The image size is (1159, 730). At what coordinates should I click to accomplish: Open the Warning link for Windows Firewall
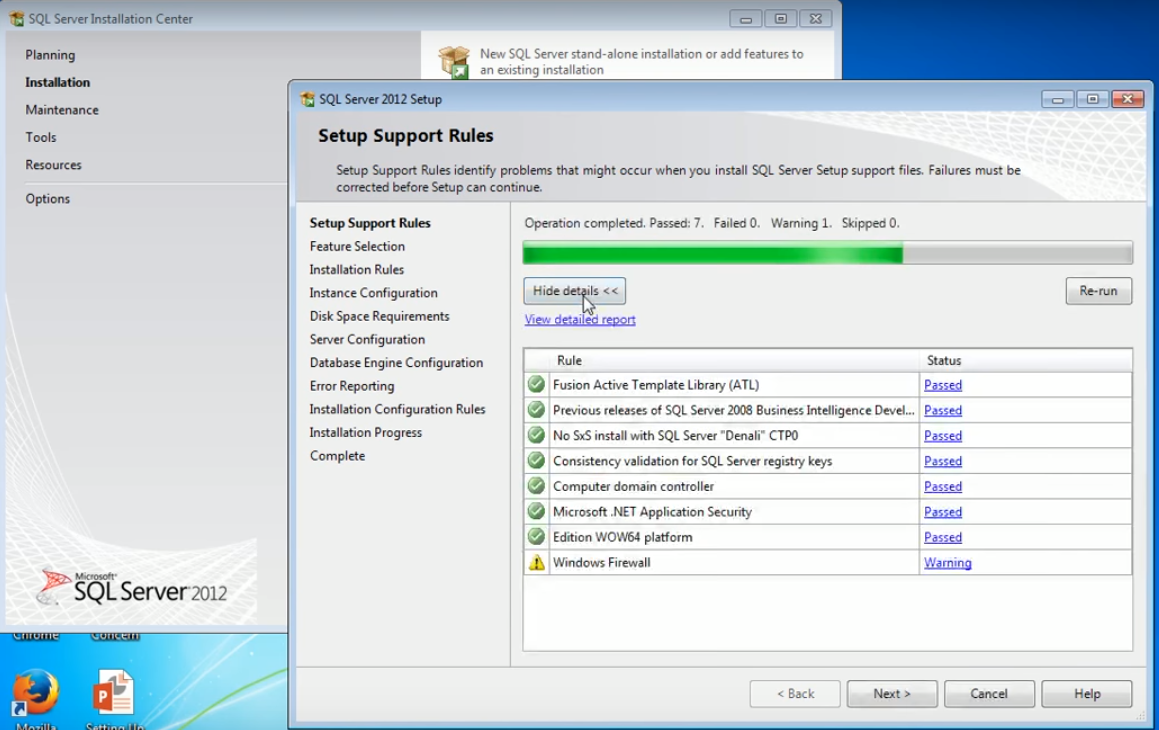click(x=948, y=562)
